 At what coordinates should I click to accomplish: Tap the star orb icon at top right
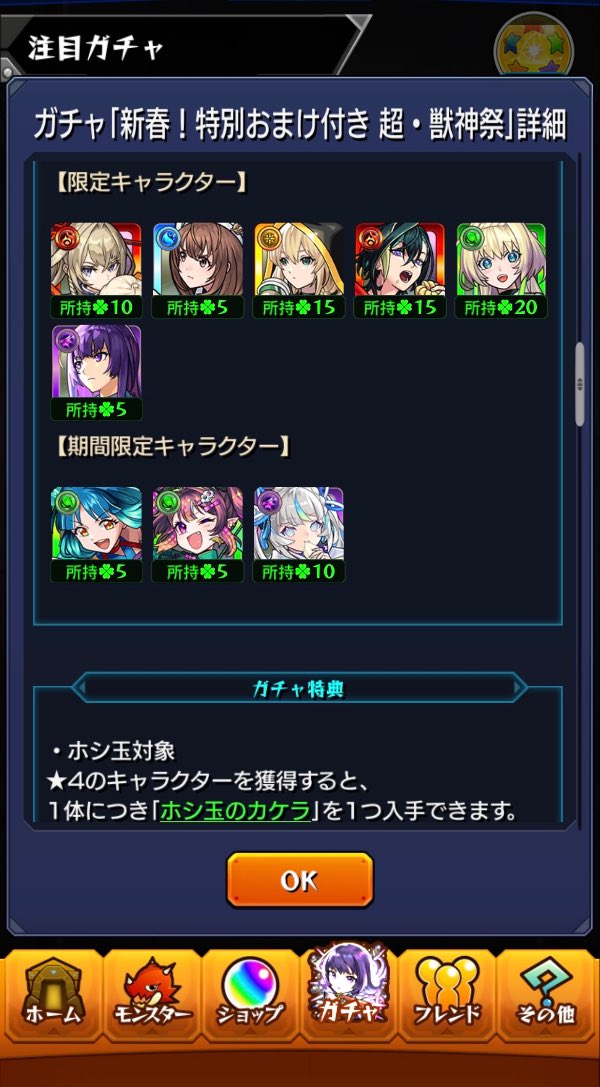[533, 47]
